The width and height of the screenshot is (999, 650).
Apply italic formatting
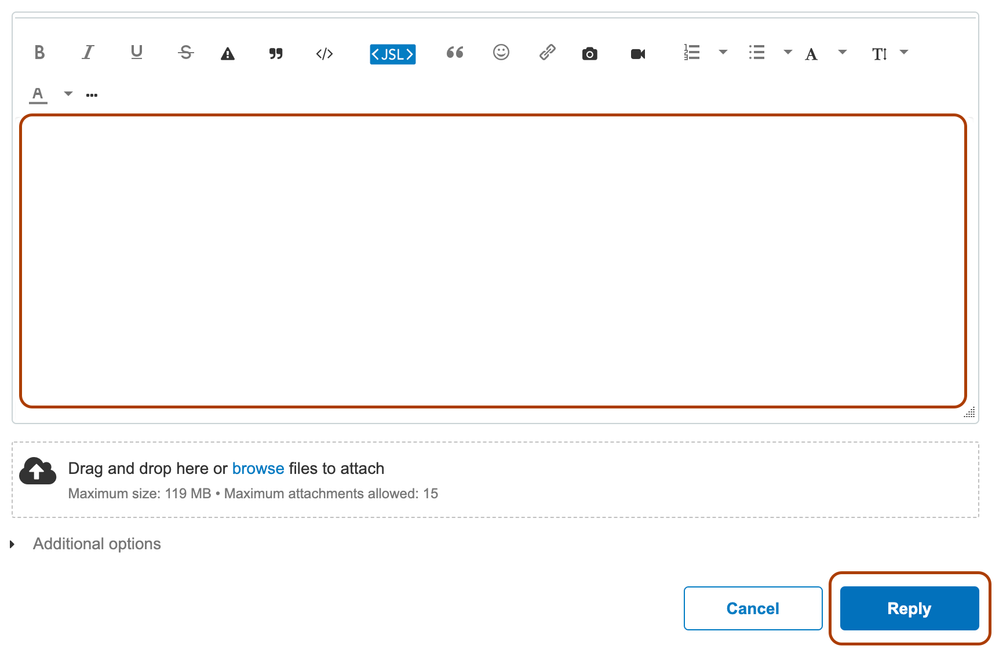(88, 52)
